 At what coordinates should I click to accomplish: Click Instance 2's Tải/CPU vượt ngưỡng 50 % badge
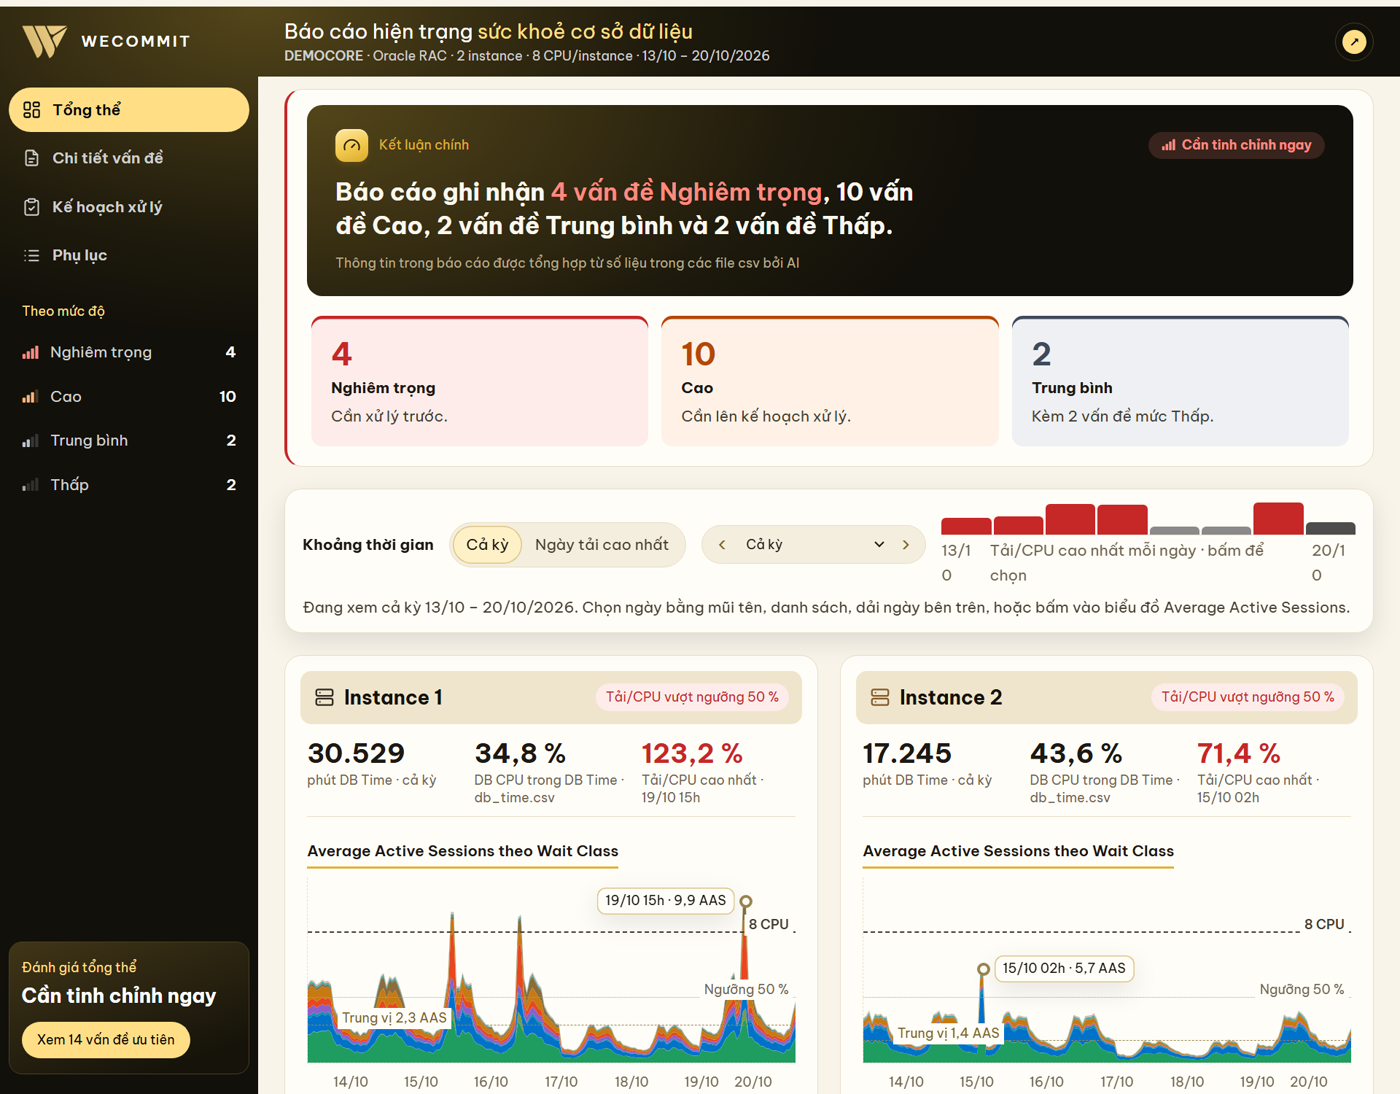point(1248,697)
